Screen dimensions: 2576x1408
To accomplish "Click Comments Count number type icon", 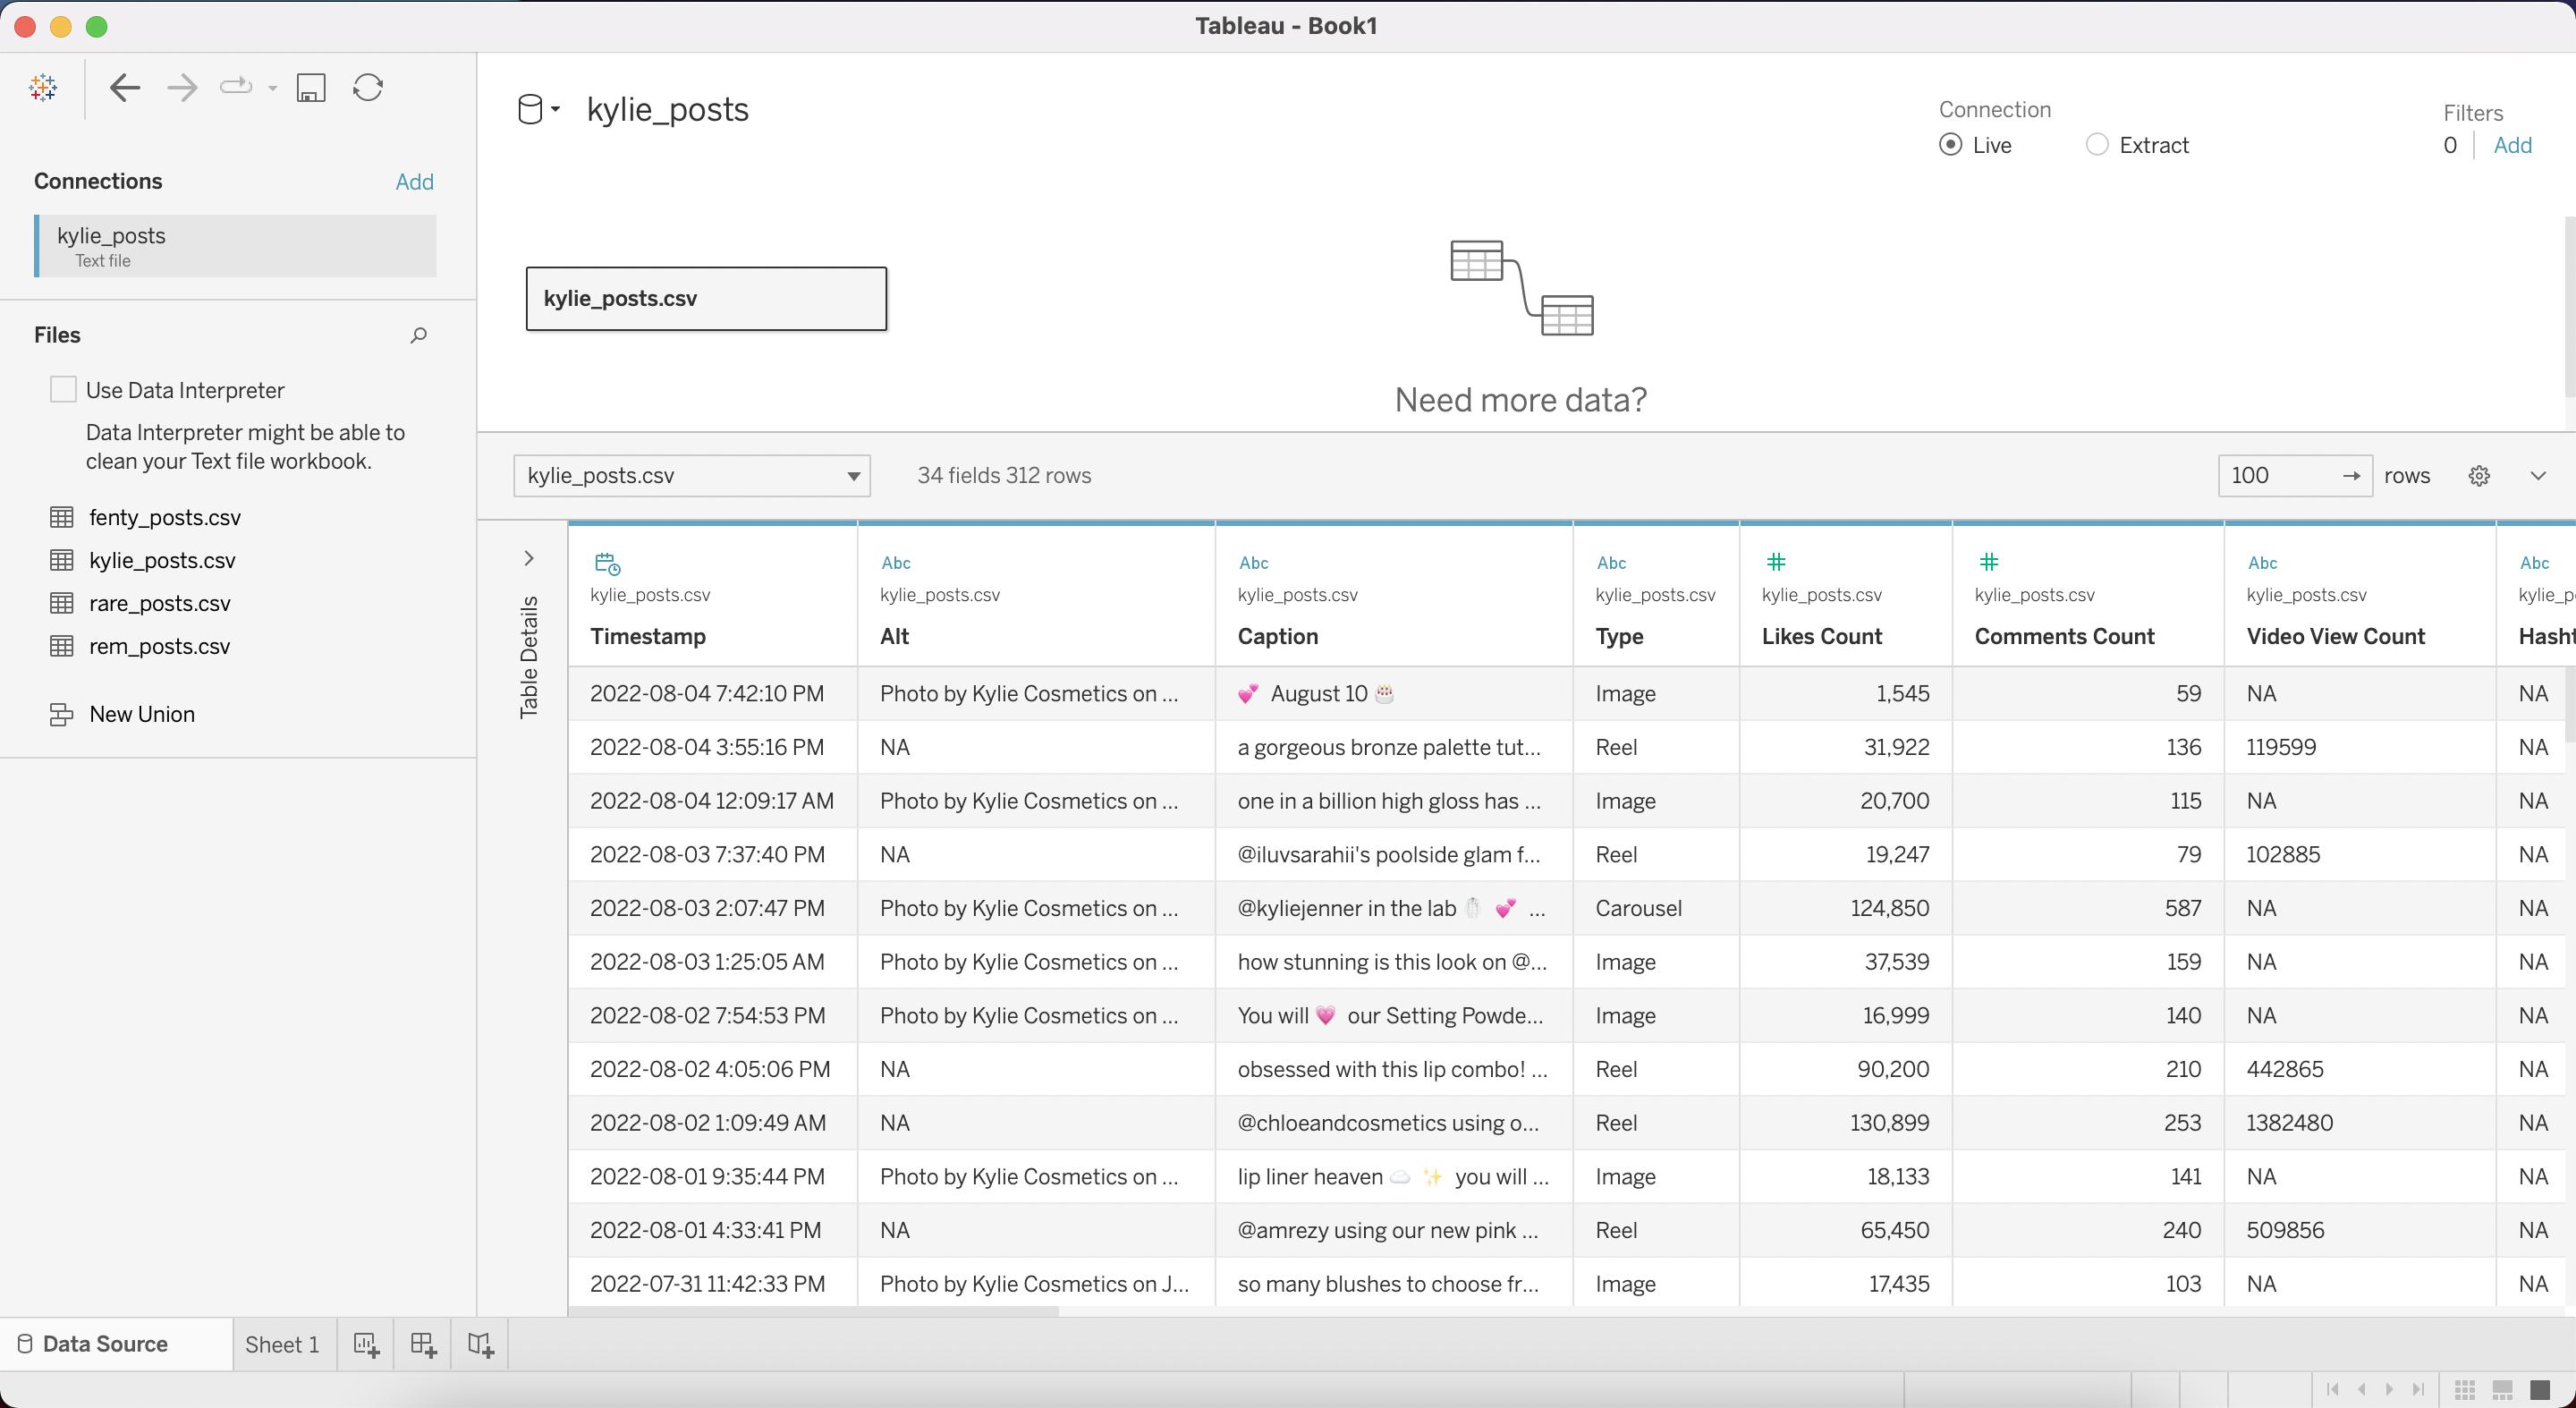I will pyautogui.click(x=1989, y=562).
